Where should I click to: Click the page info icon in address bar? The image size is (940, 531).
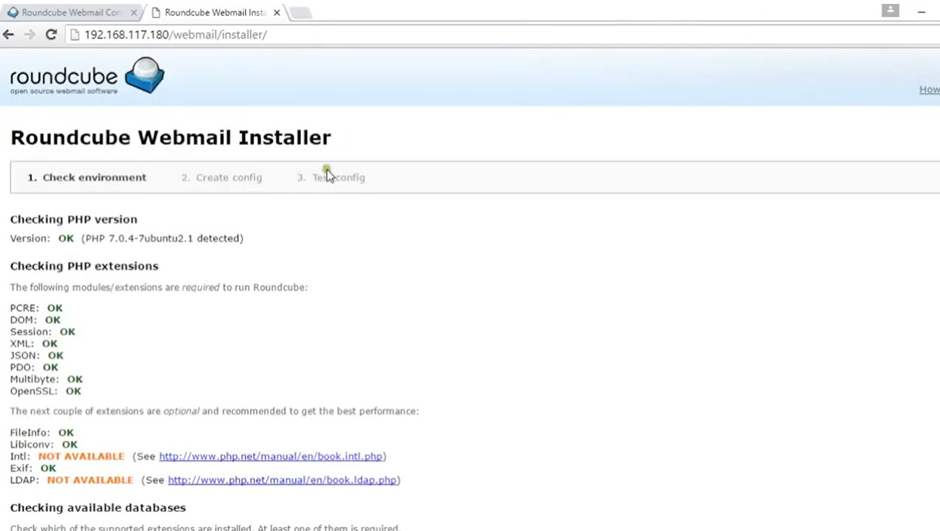click(x=75, y=35)
